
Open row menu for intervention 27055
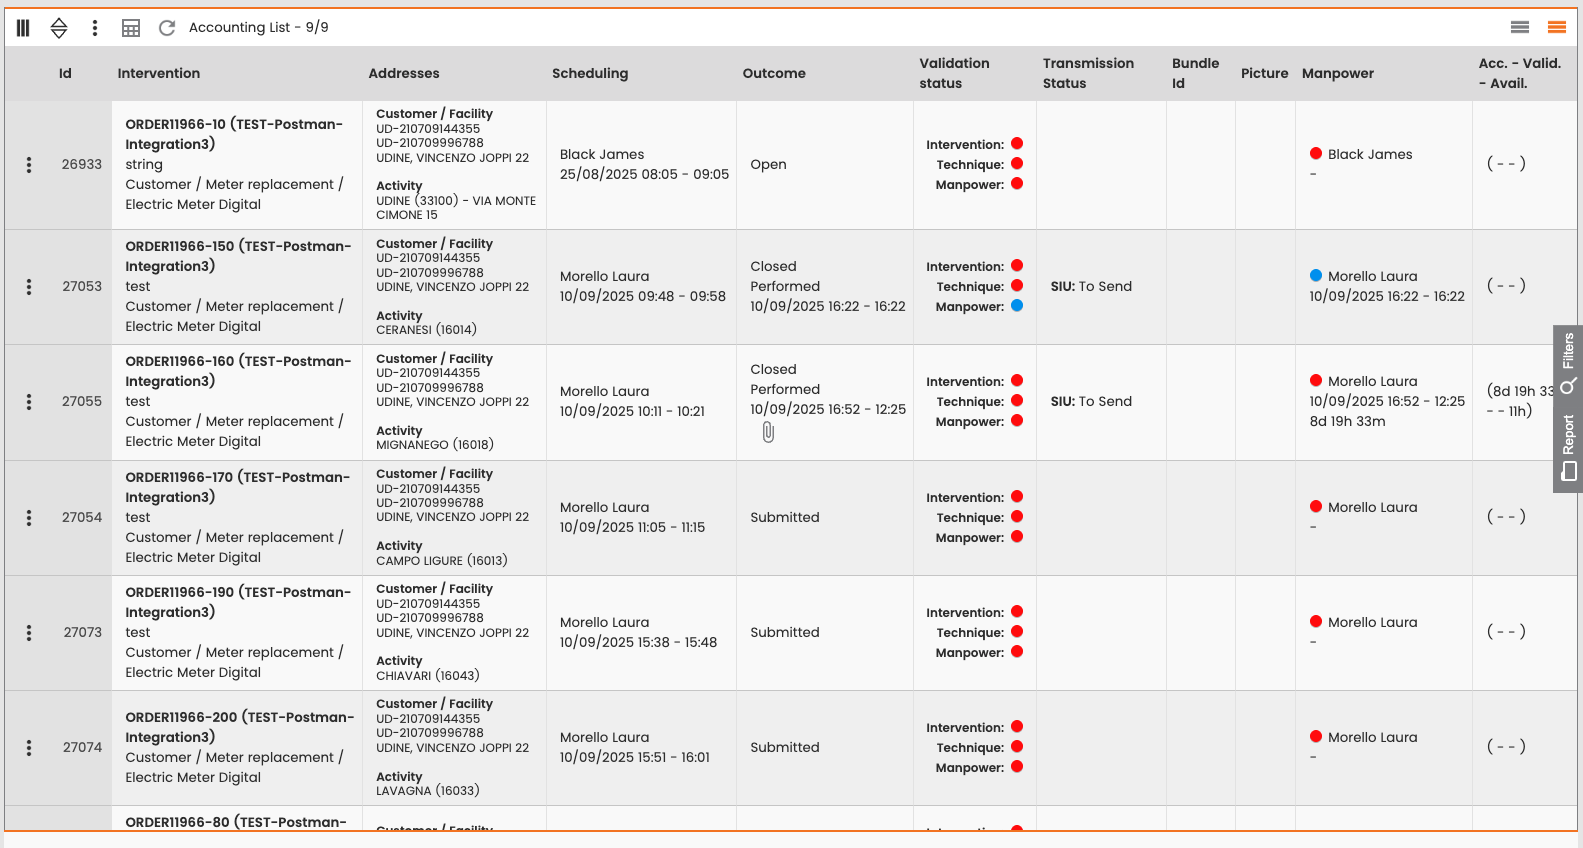point(29,402)
